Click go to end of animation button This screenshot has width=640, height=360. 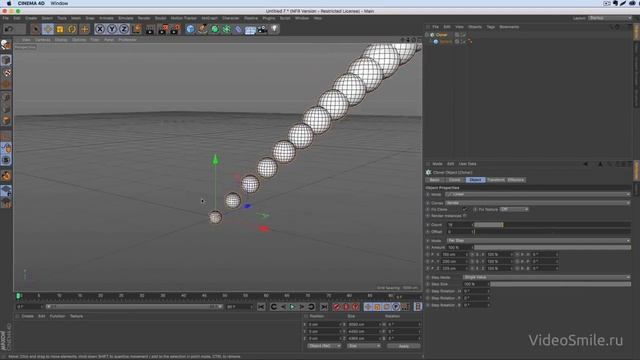click(x=324, y=307)
